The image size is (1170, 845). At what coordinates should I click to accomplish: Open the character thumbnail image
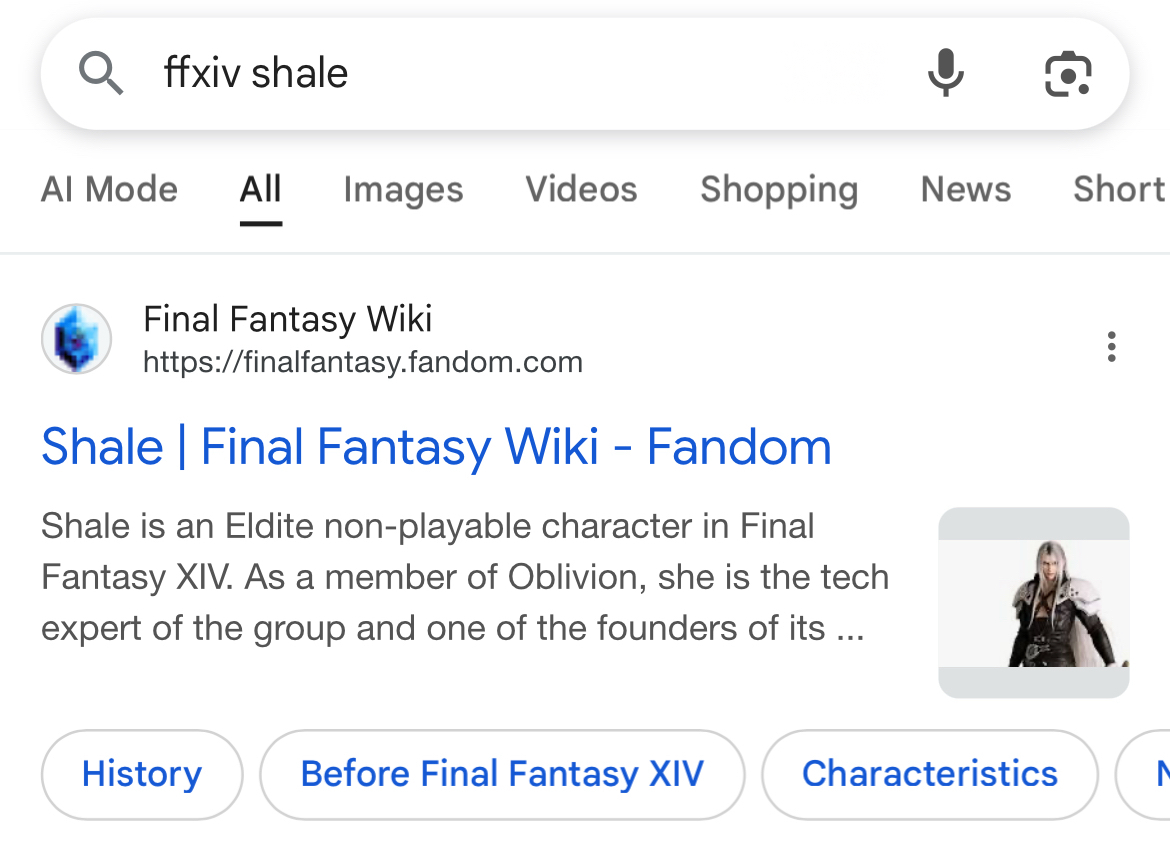coord(1033,602)
